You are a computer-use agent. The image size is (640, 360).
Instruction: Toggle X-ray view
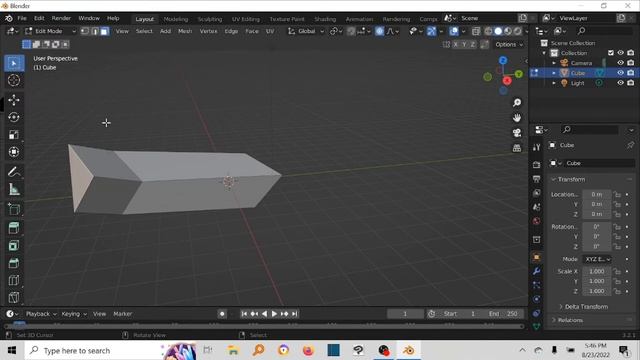tap(476, 31)
